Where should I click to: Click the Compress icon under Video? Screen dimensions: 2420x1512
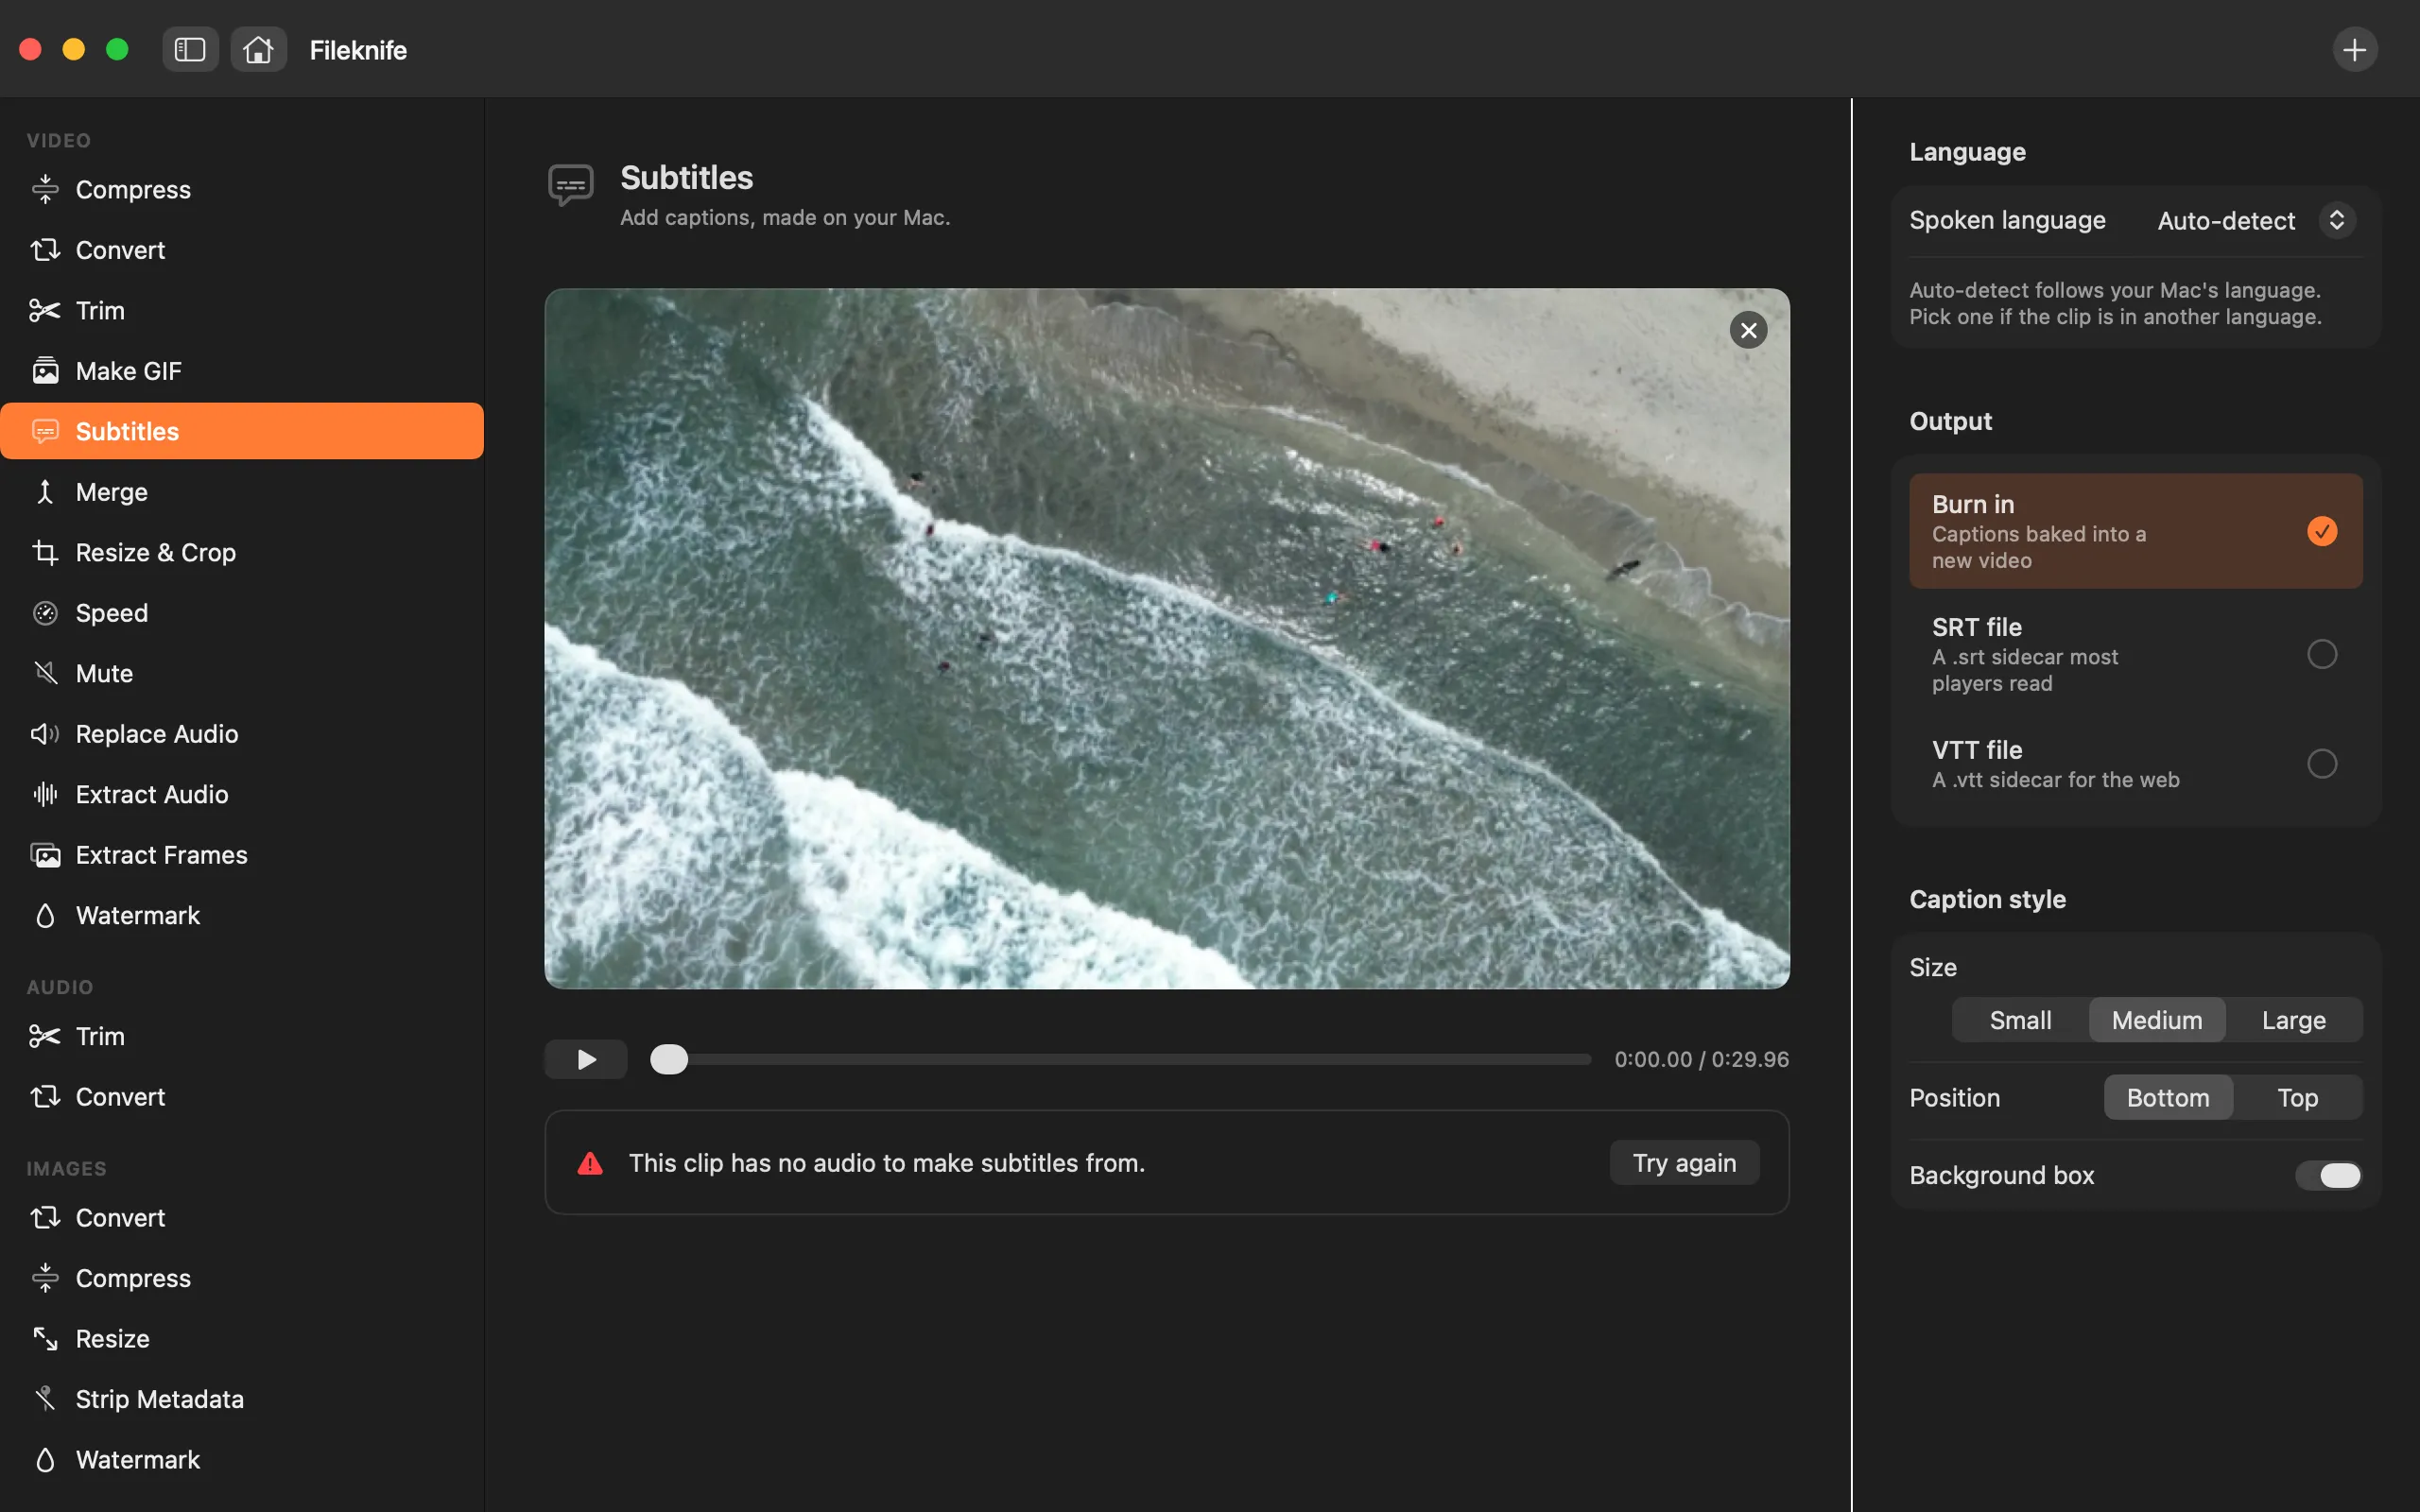click(45, 189)
